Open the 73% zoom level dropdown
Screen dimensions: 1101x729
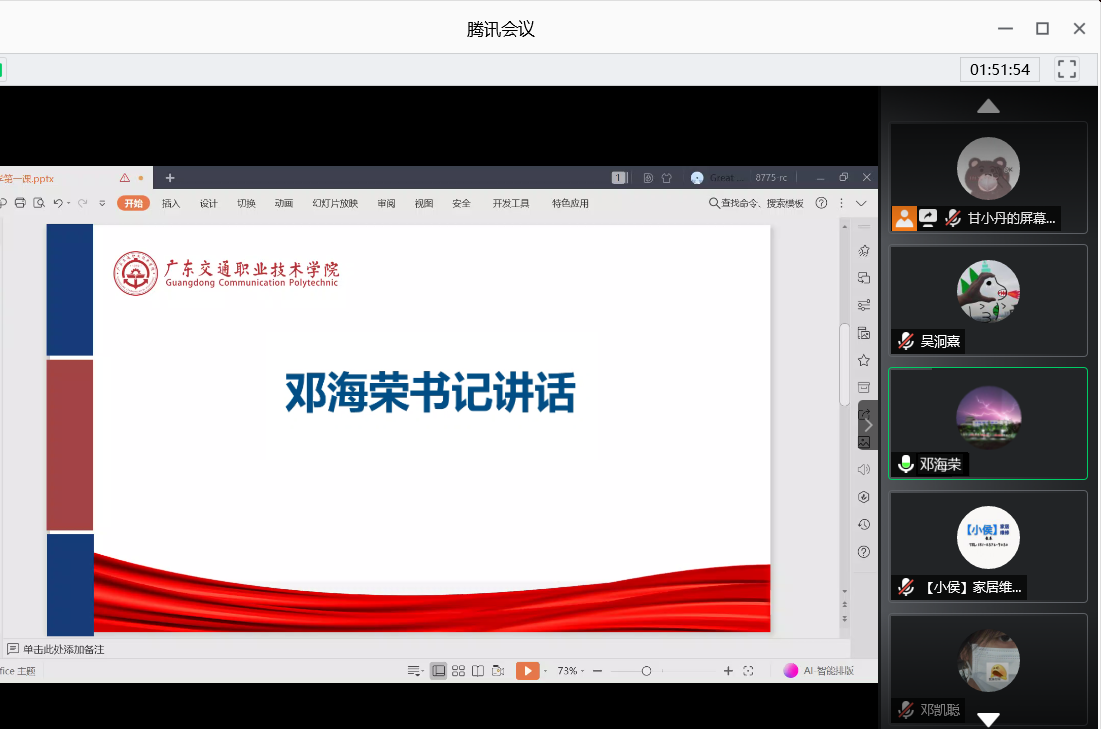[571, 671]
